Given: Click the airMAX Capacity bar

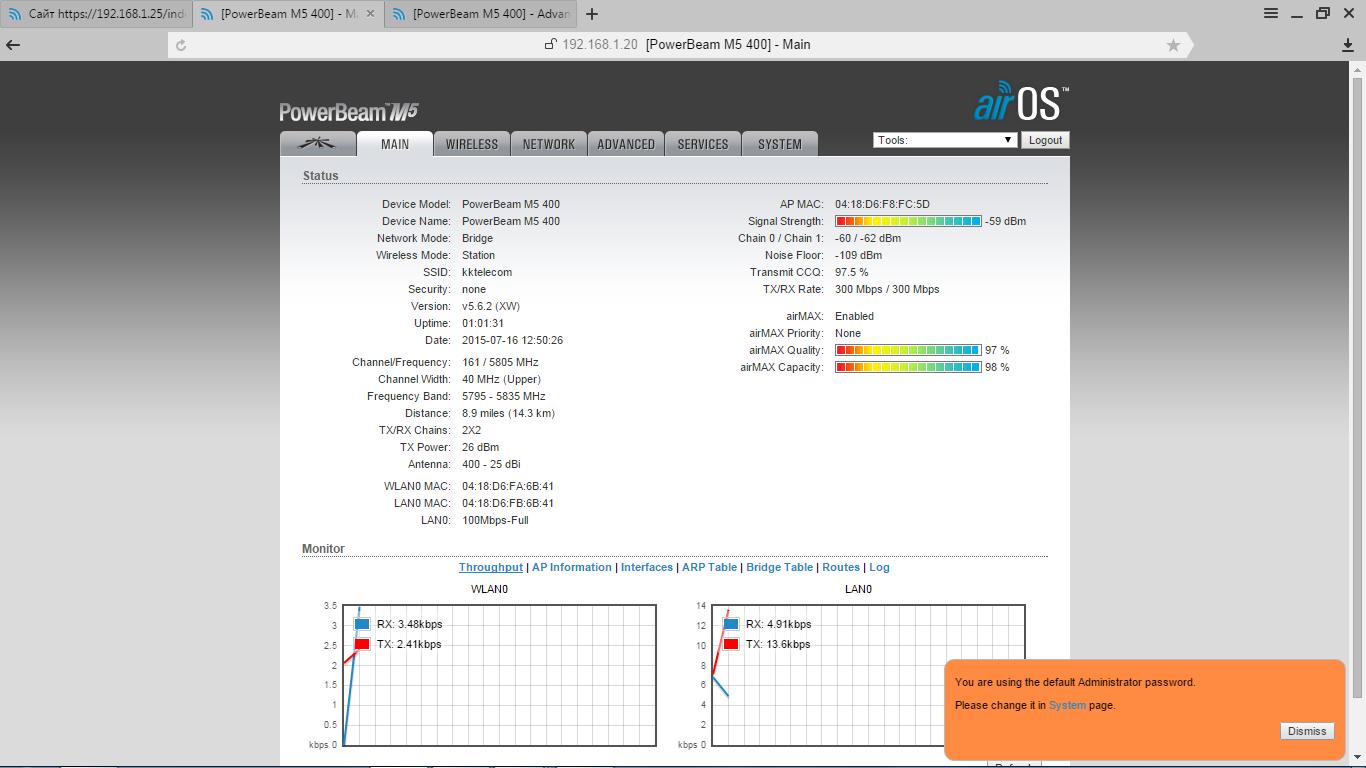Looking at the screenshot, I should (908, 367).
